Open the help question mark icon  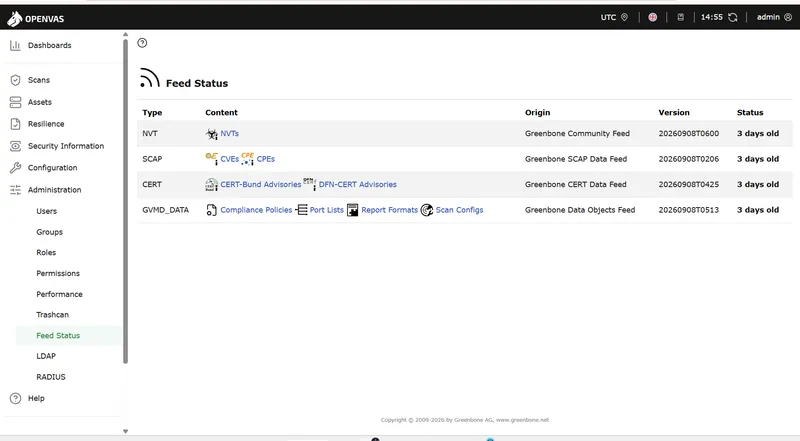click(142, 43)
